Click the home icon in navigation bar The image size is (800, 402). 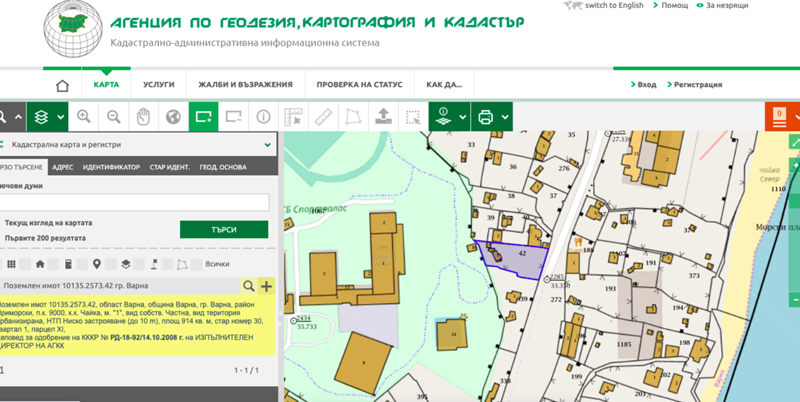[x=63, y=85]
